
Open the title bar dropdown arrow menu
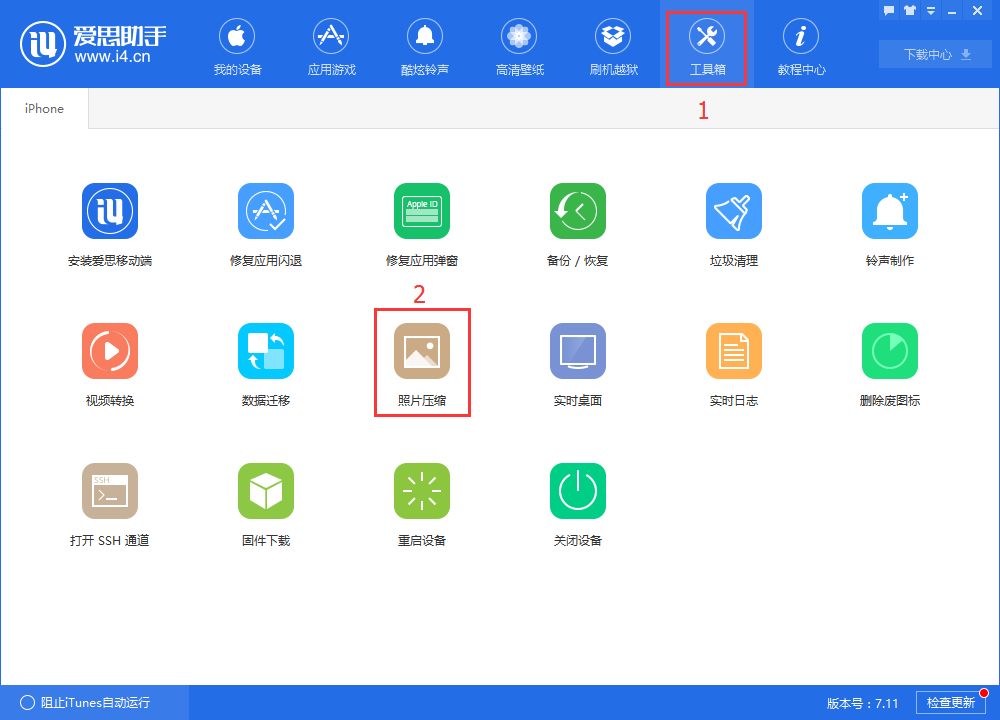pyautogui.click(x=931, y=10)
